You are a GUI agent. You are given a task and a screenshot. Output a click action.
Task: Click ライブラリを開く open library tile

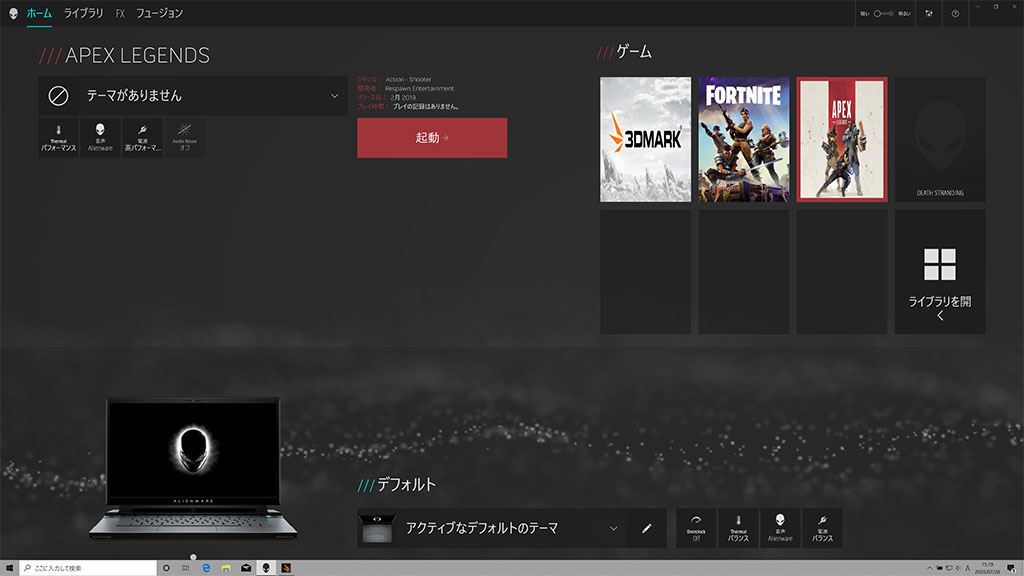pos(940,272)
